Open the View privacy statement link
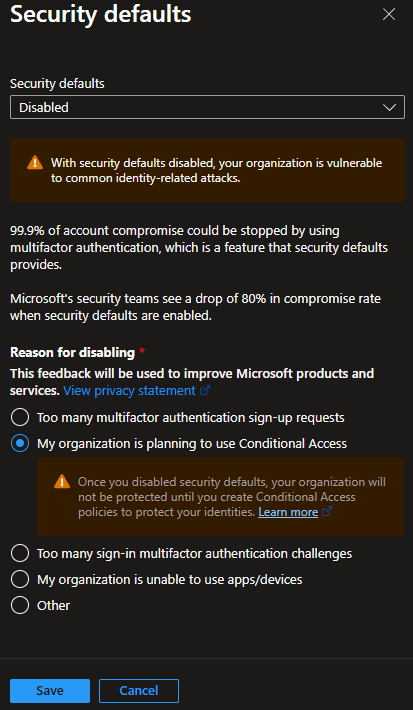This screenshot has height=710, width=413. [x=130, y=390]
